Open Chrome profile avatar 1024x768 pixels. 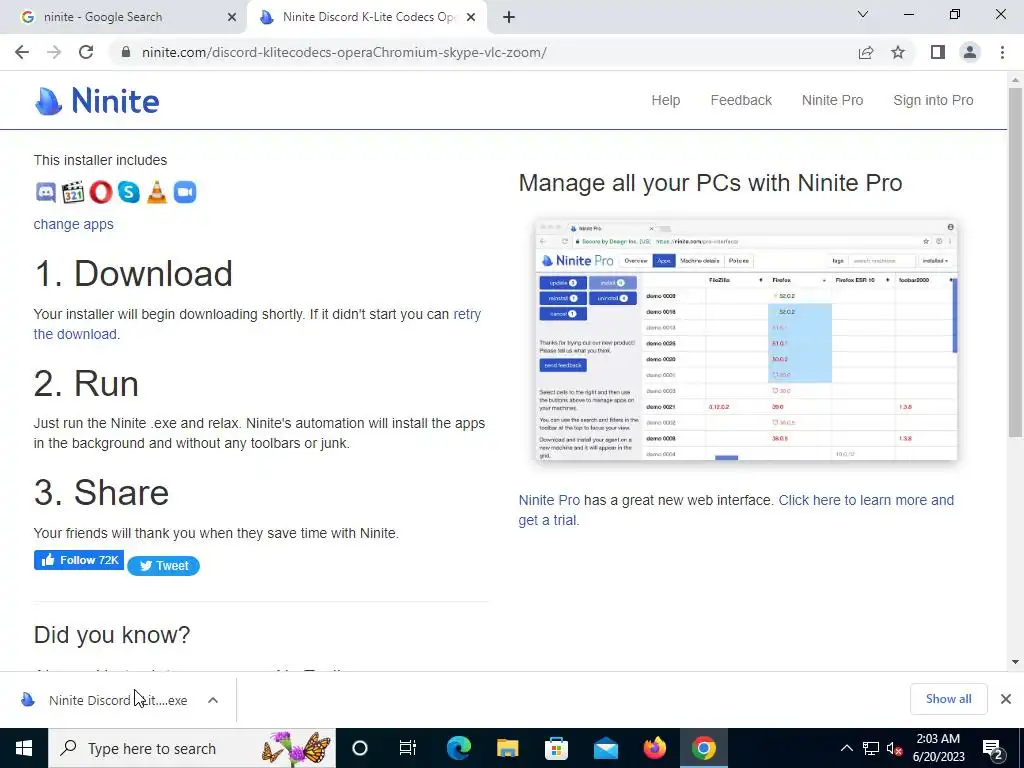pos(970,52)
